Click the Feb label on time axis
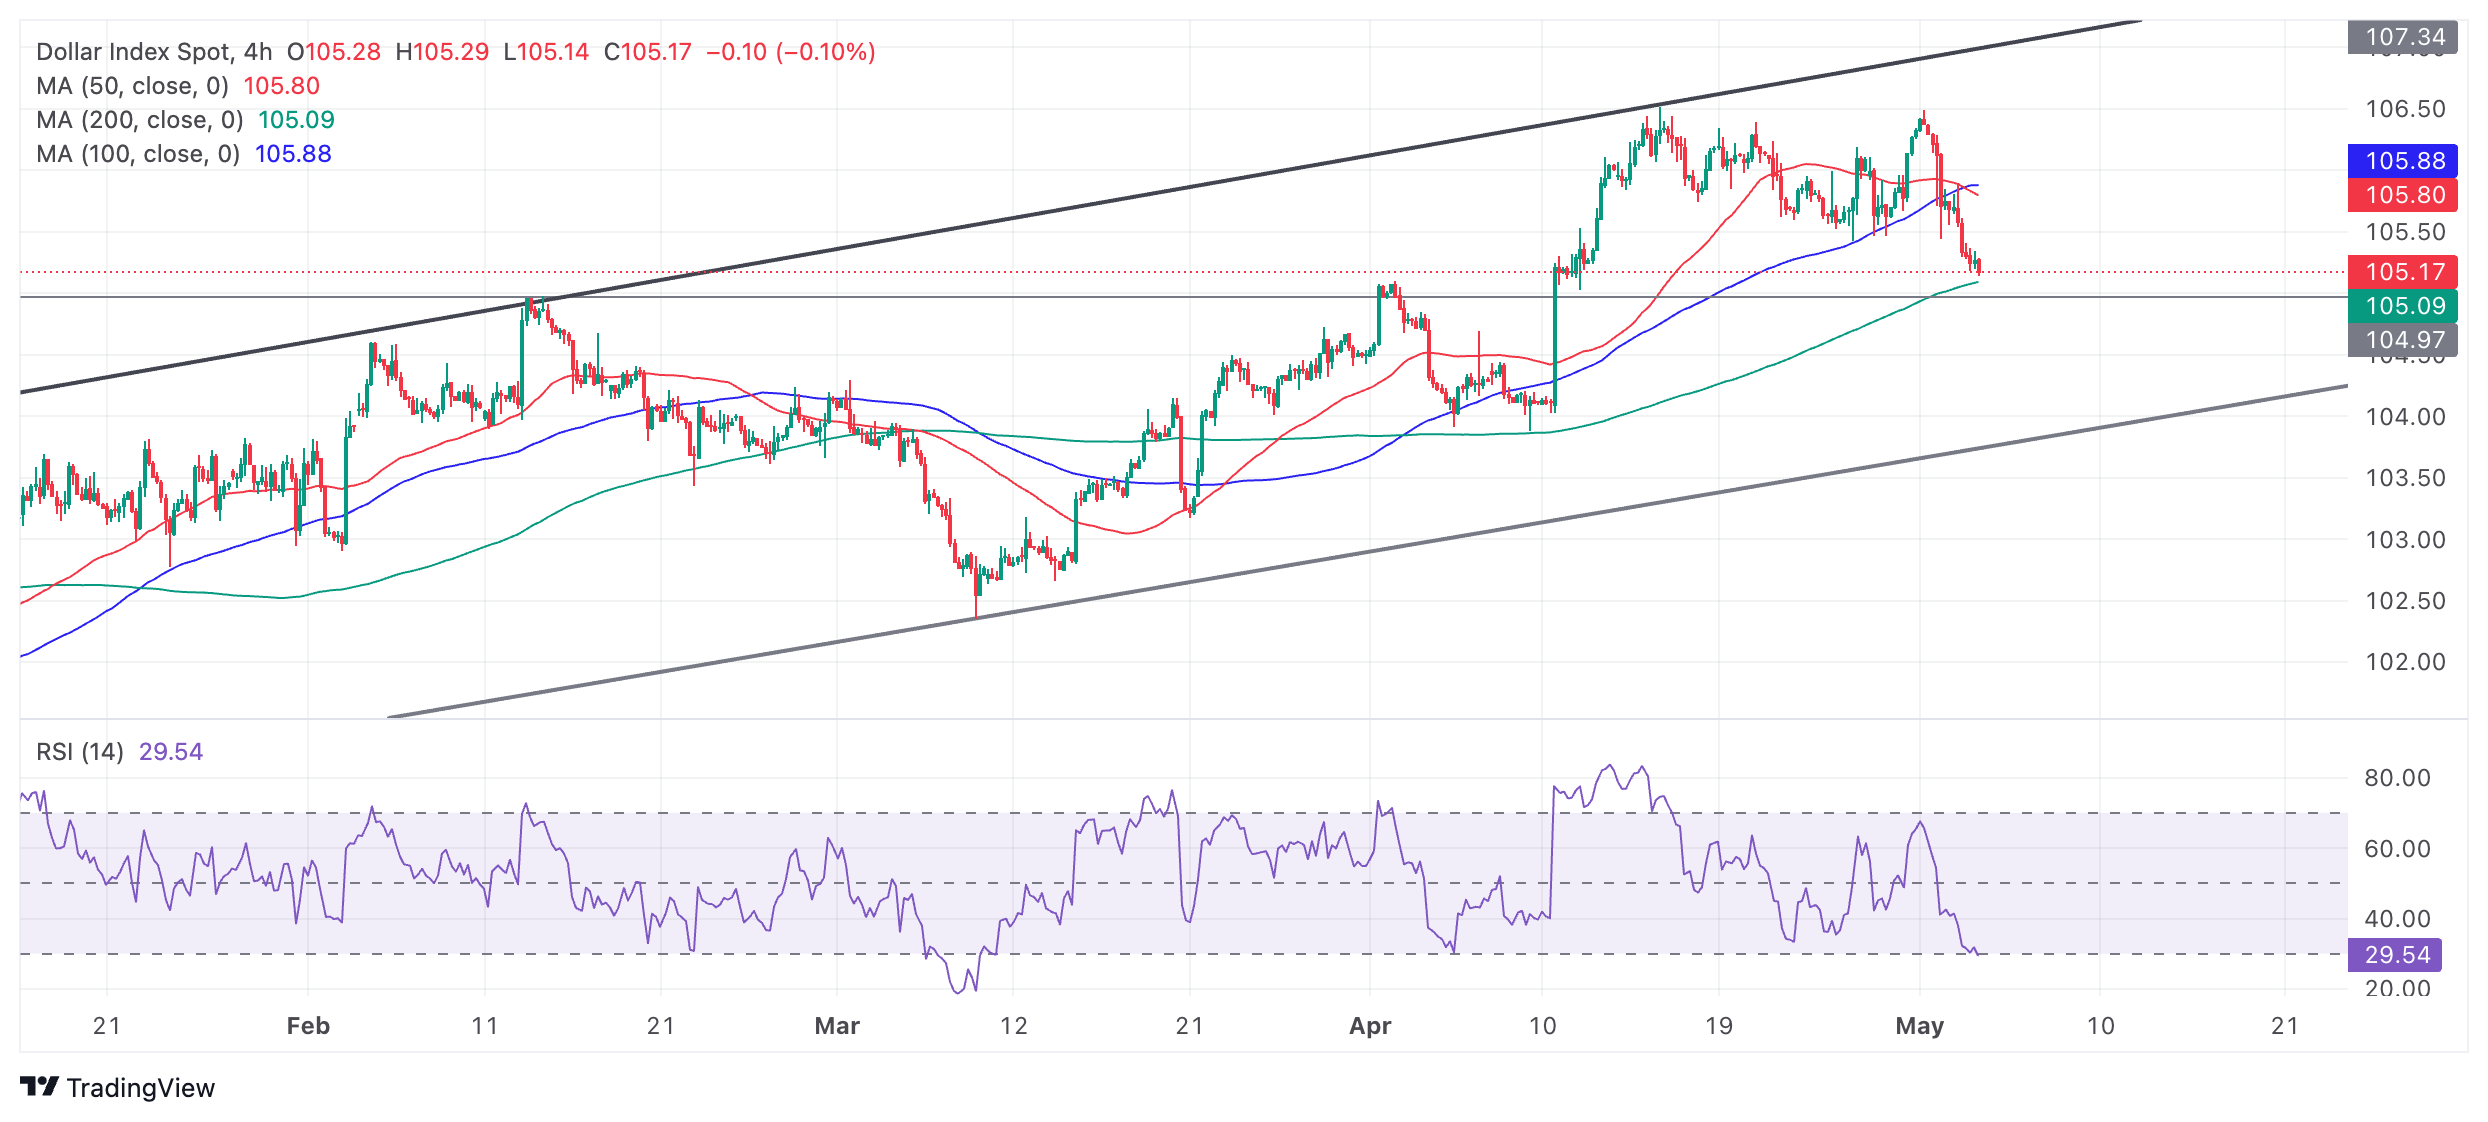 click(308, 1026)
